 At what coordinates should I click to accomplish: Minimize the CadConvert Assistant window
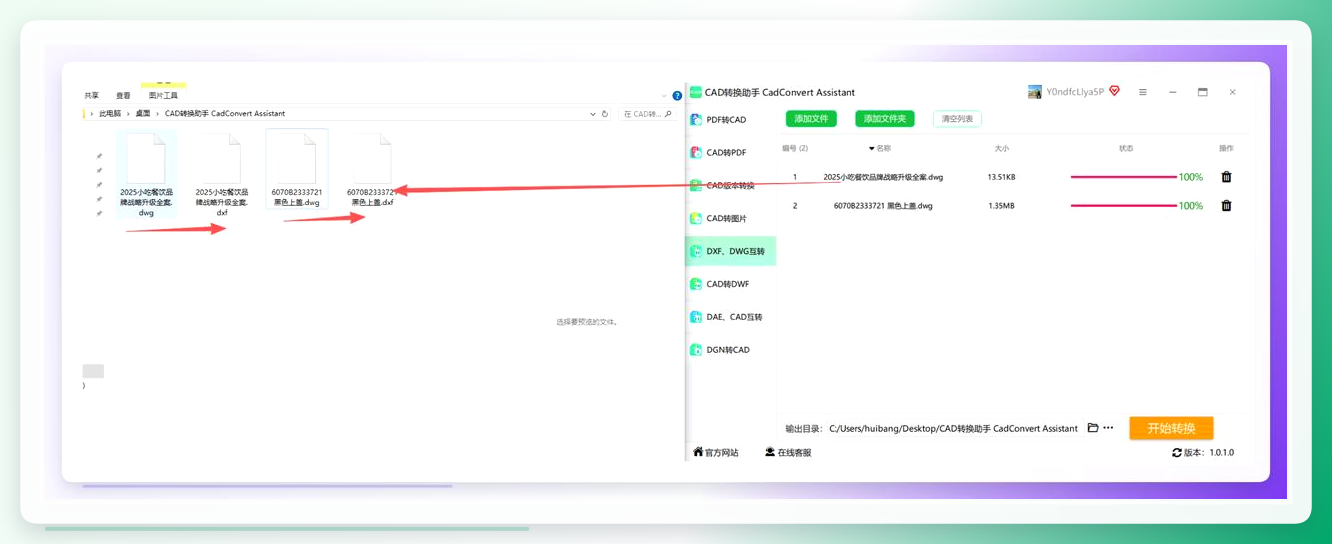point(1173,92)
